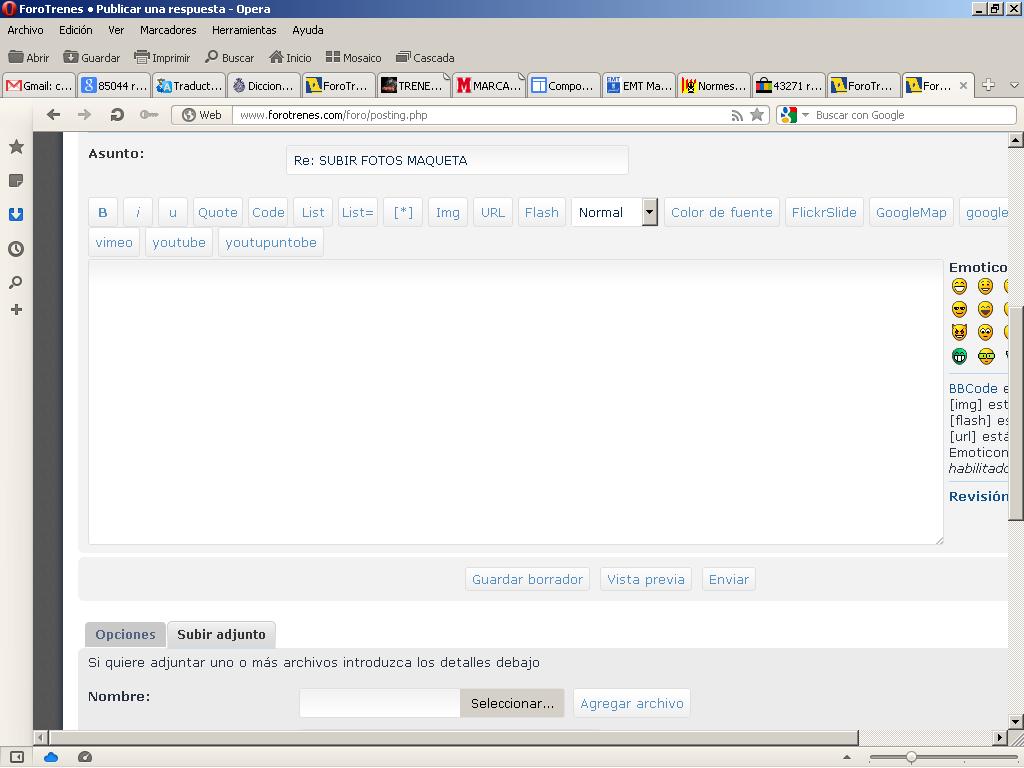Expand the tab list arrow at right
The width and height of the screenshot is (1024, 768).
[1014, 85]
